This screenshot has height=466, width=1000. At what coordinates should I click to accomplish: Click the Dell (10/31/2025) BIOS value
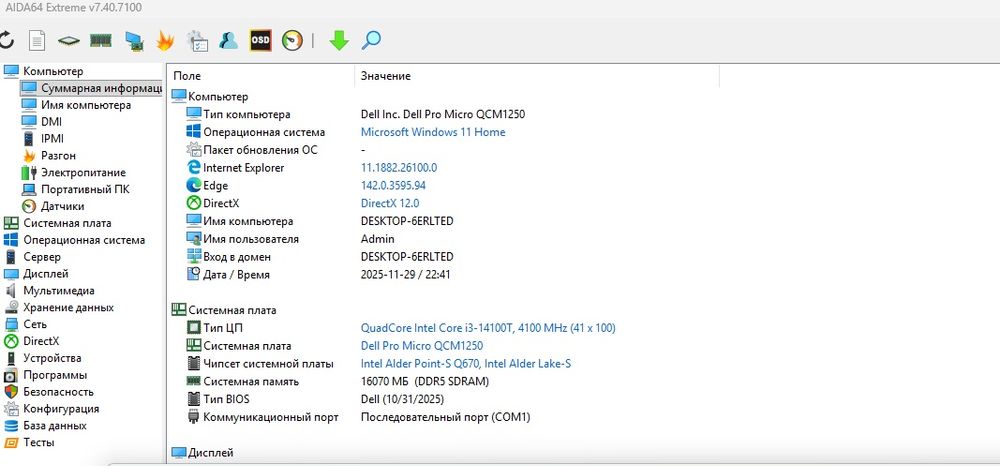[x=402, y=400]
